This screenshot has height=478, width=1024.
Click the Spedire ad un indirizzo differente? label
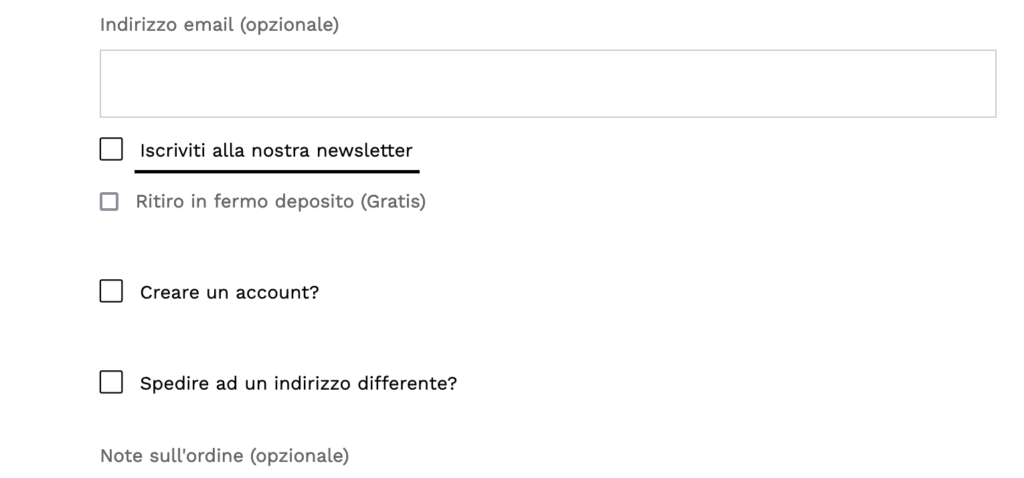(x=298, y=383)
